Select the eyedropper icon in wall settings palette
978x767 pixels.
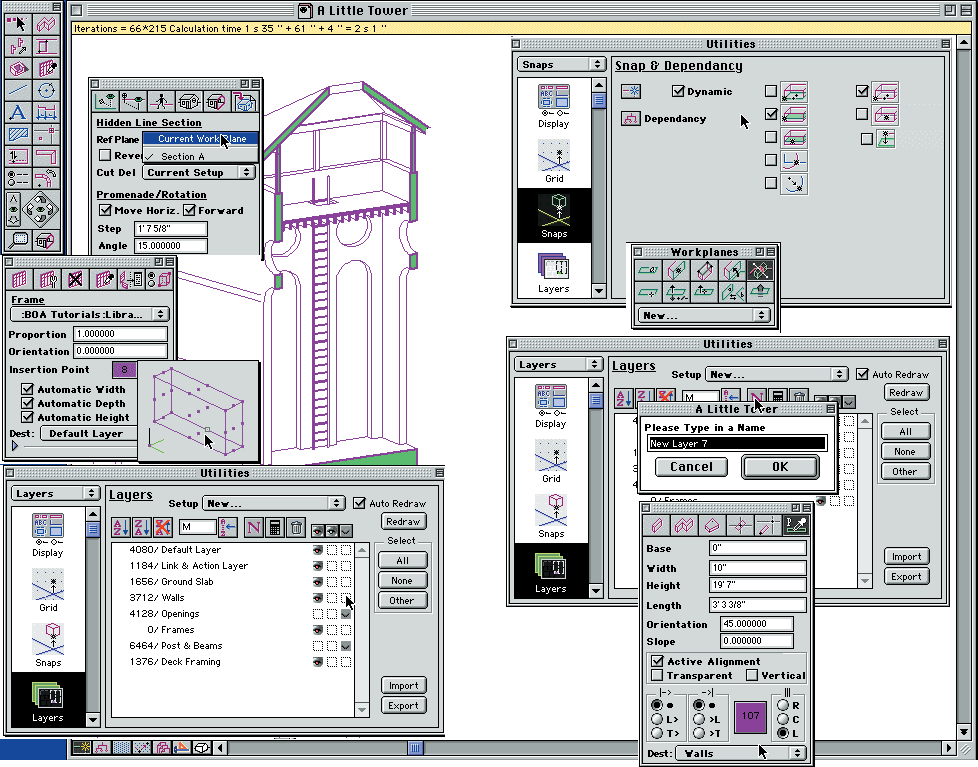click(x=796, y=524)
